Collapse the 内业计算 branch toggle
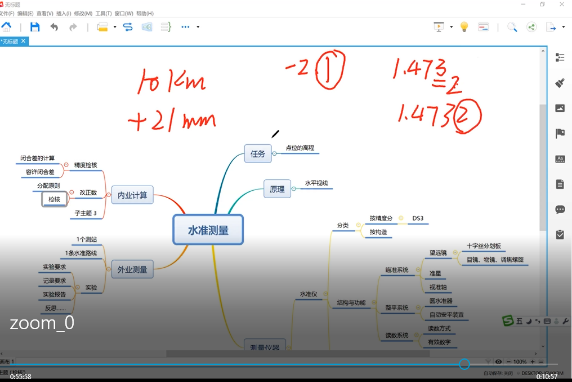 coord(108,195)
